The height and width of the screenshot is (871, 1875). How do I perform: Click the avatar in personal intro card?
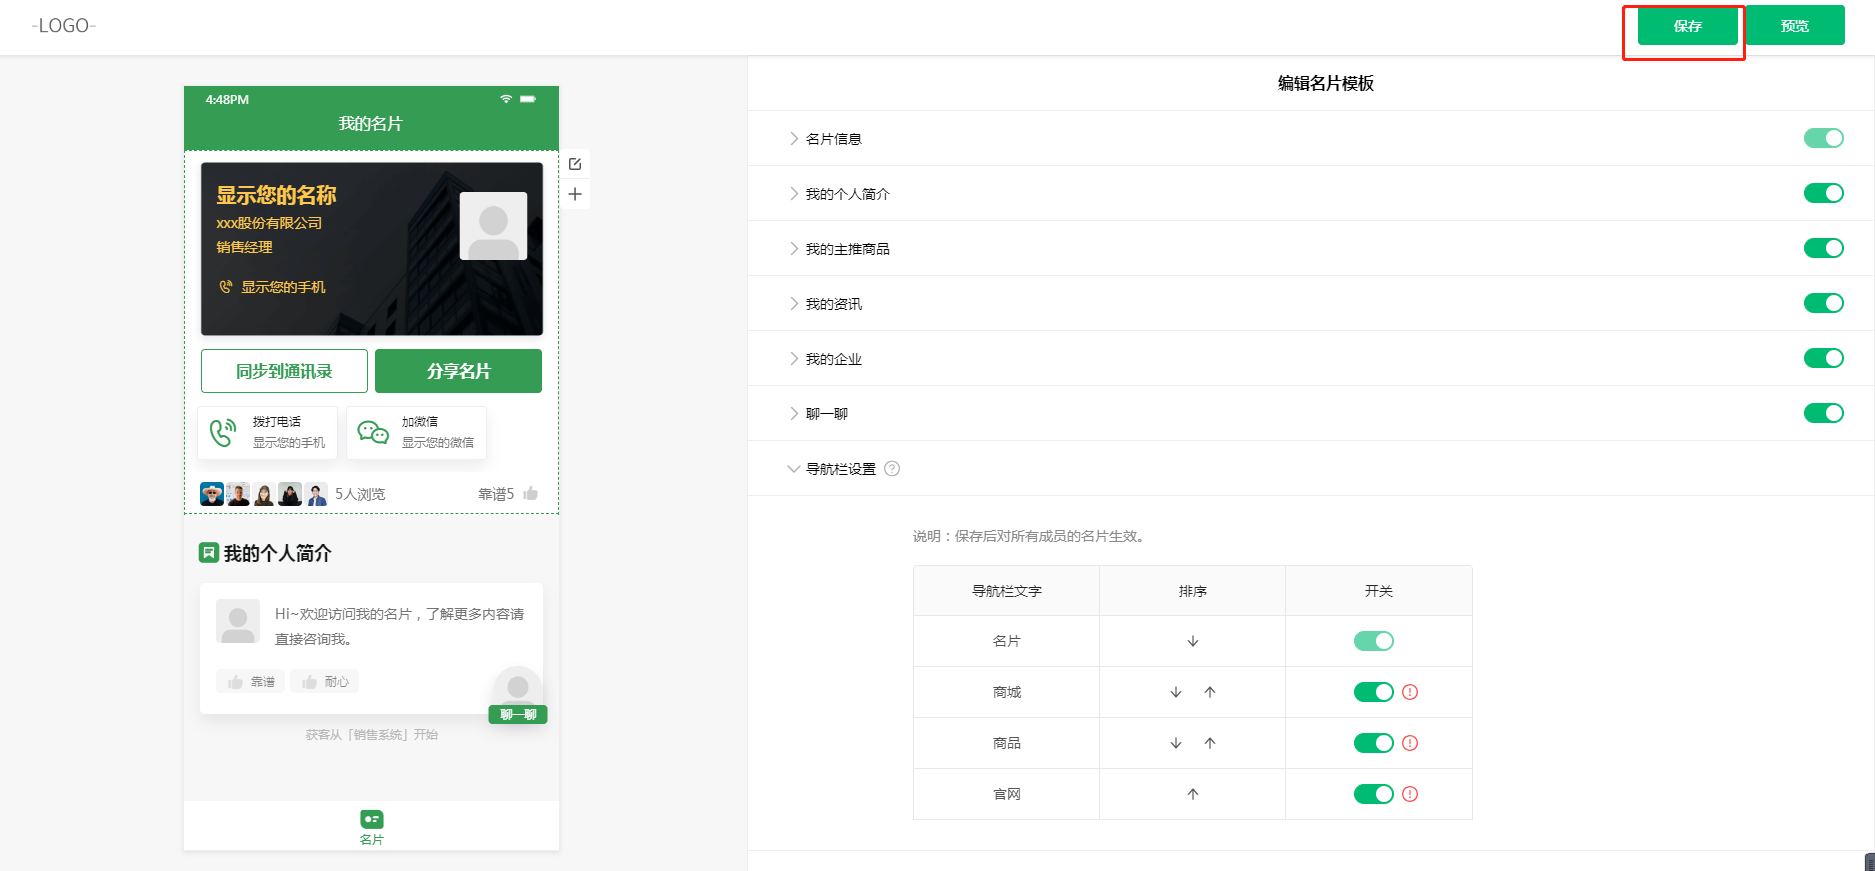[238, 621]
